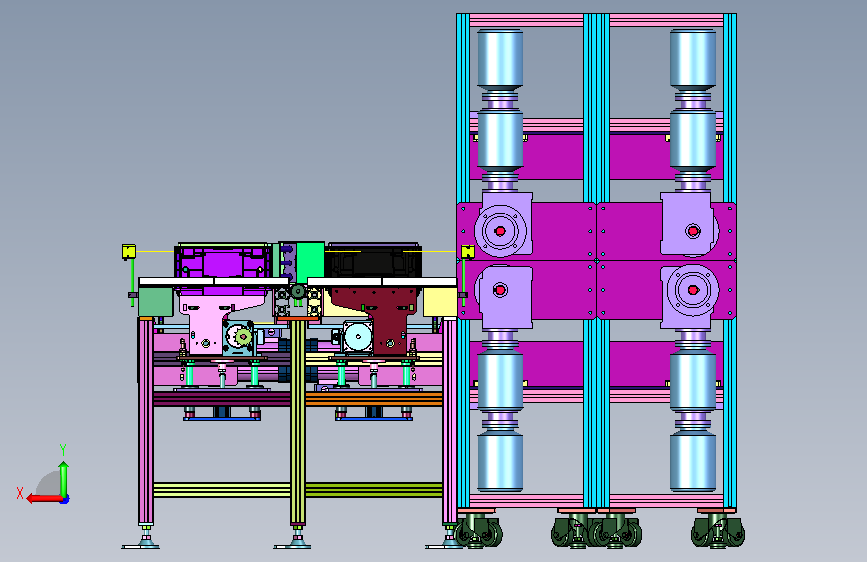Select the white round motor flange under maroon bracket
This screenshot has width=867, height=562.
click(358, 336)
